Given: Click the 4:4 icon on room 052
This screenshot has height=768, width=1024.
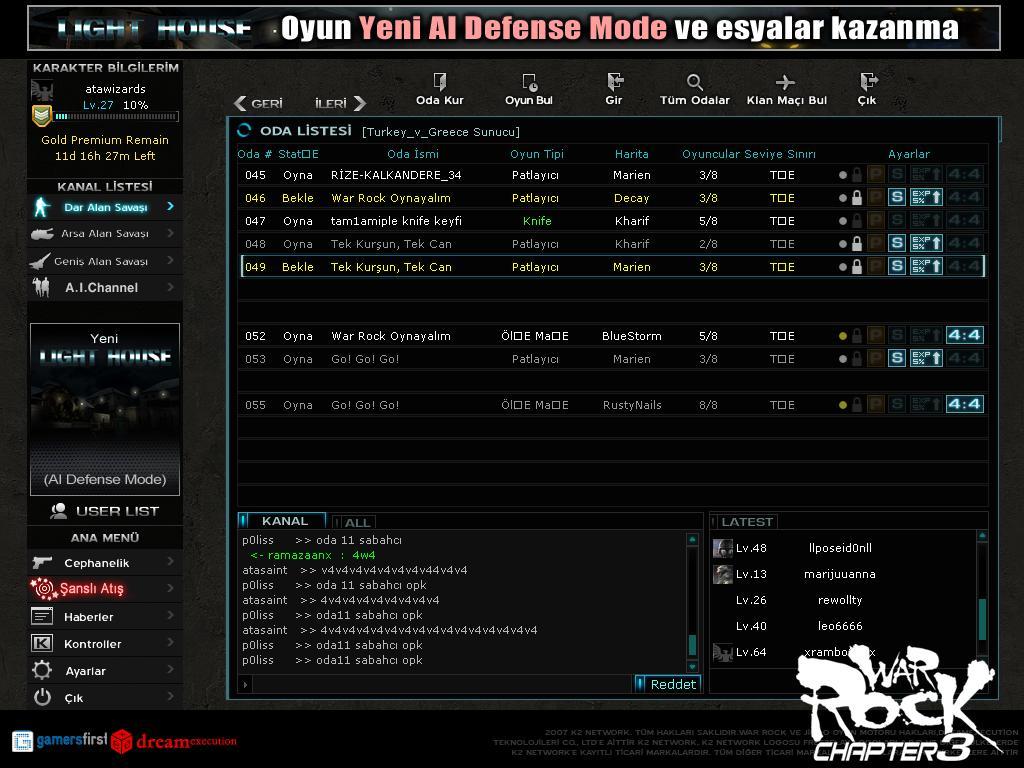Looking at the screenshot, I should point(965,335).
